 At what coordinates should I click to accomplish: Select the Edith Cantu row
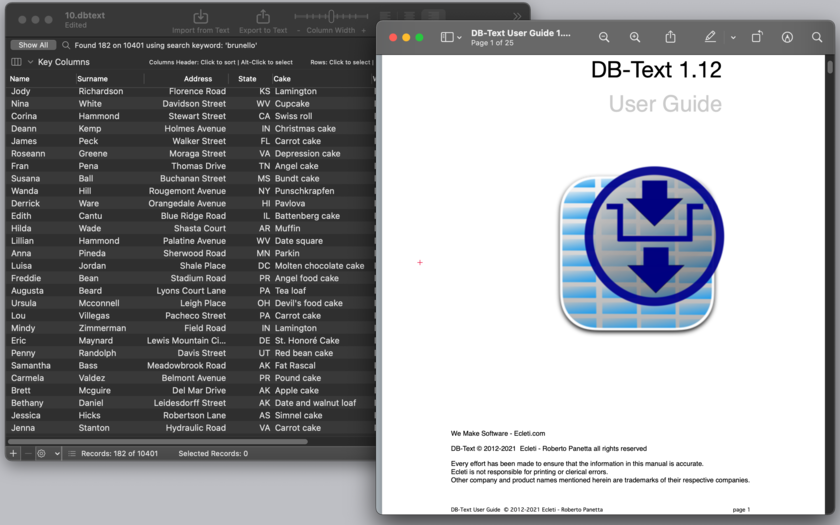190,216
